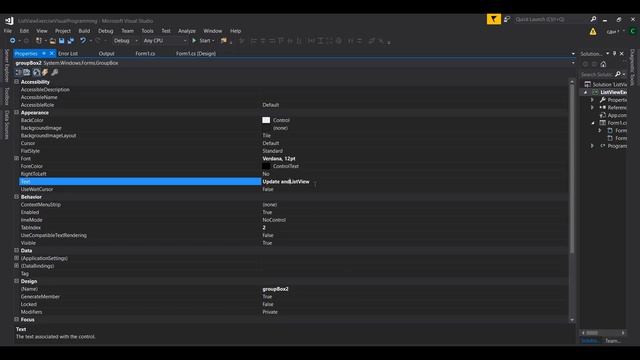Click the pin icon on Properties tab
The height and width of the screenshot is (360, 640).
pos(44,53)
